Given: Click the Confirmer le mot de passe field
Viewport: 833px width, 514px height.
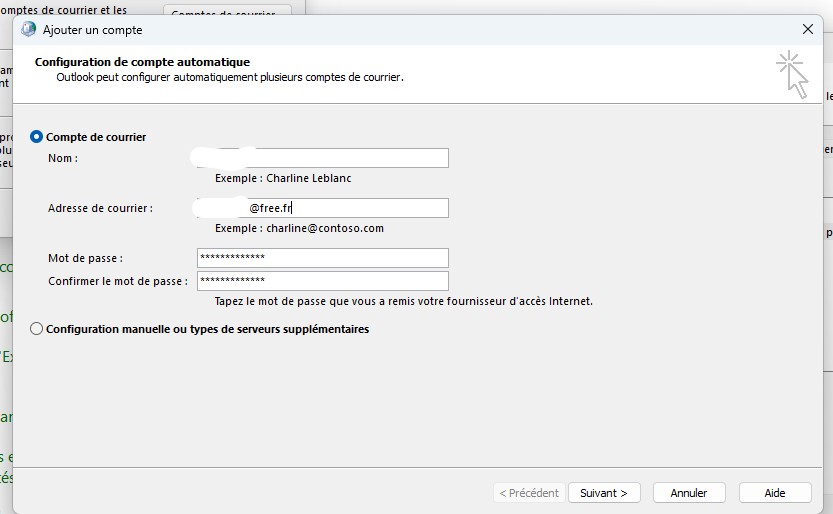Looking at the screenshot, I should [322, 281].
